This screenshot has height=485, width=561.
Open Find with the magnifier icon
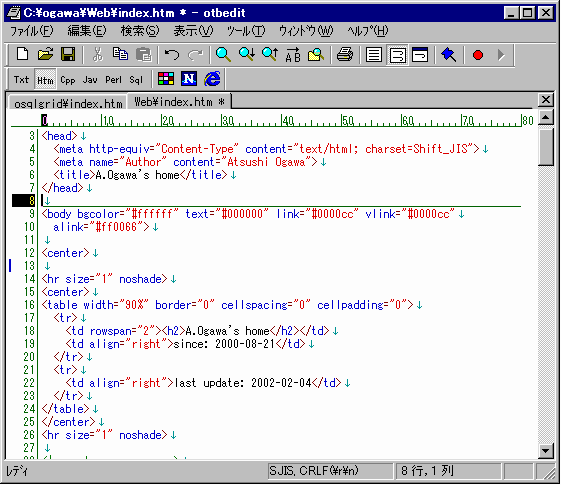click(223, 55)
